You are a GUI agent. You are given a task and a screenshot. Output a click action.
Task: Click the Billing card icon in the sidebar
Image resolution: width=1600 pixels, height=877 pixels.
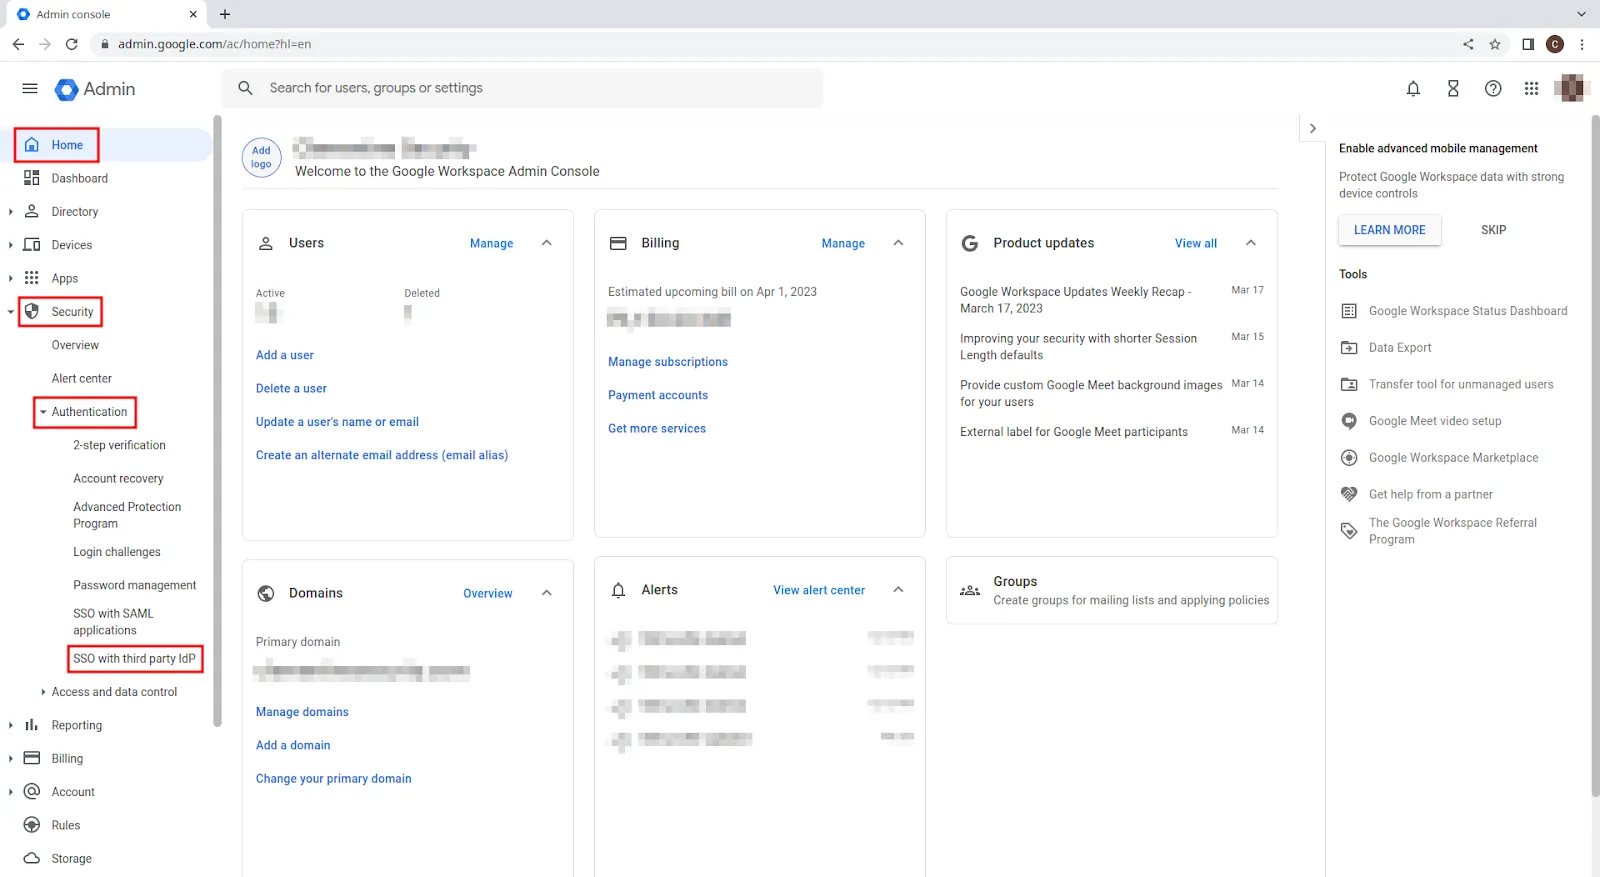pos(32,758)
